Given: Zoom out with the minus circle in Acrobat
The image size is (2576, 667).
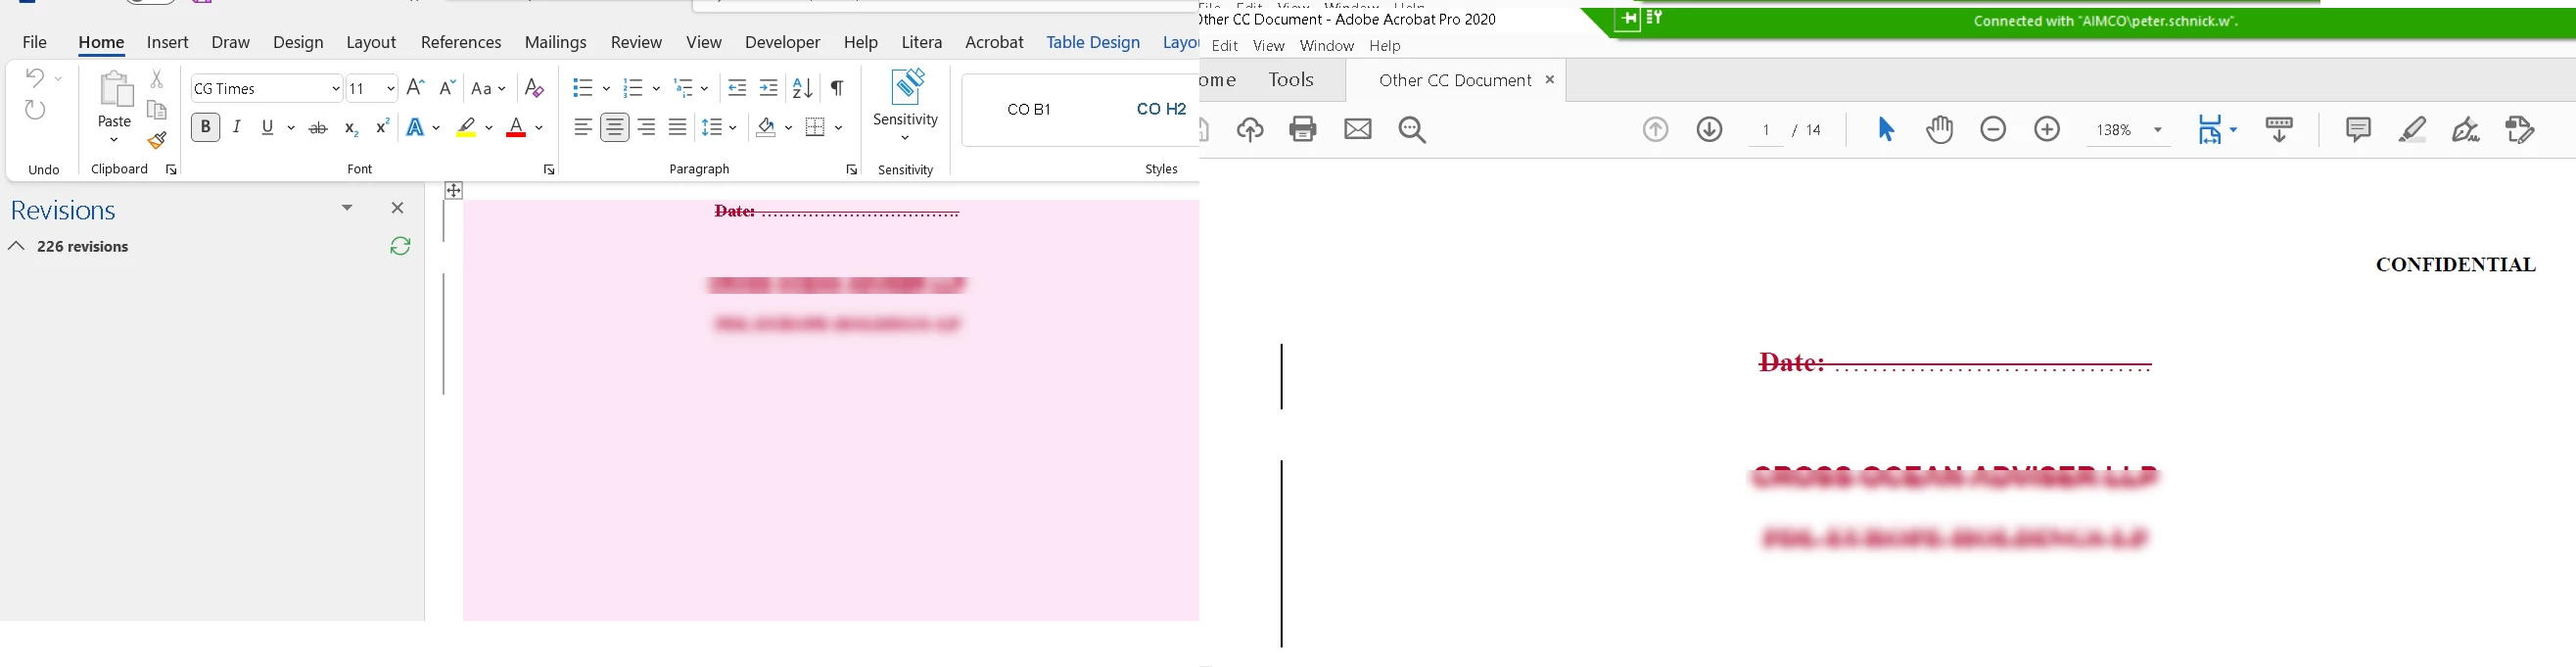Looking at the screenshot, I should point(1993,129).
